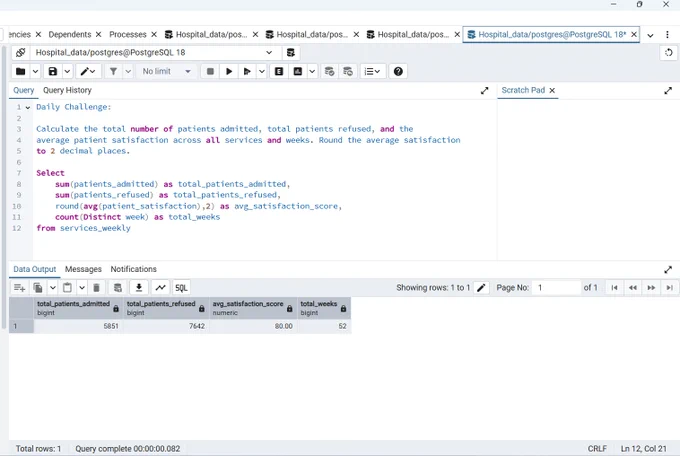
Task: Click the edit rows range pencil icon
Action: pyautogui.click(x=481, y=288)
